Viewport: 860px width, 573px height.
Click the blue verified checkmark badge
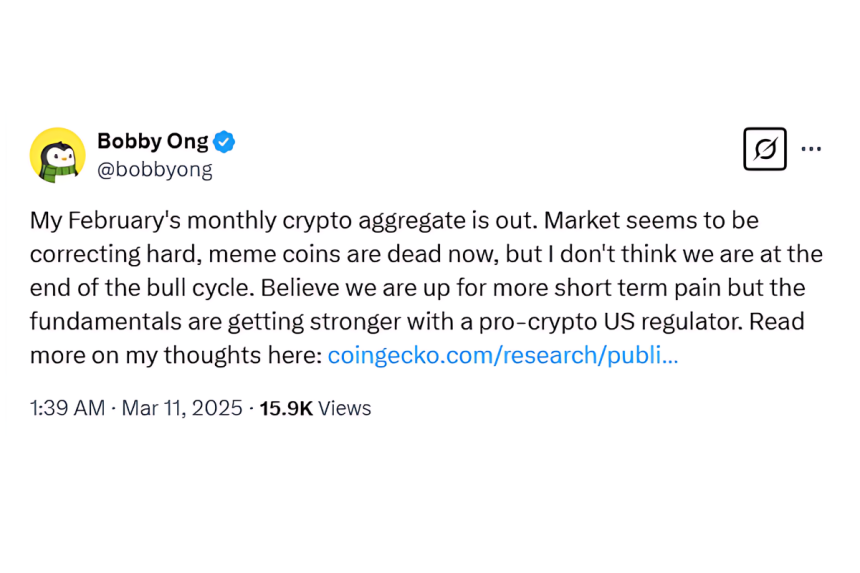[x=225, y=141]
